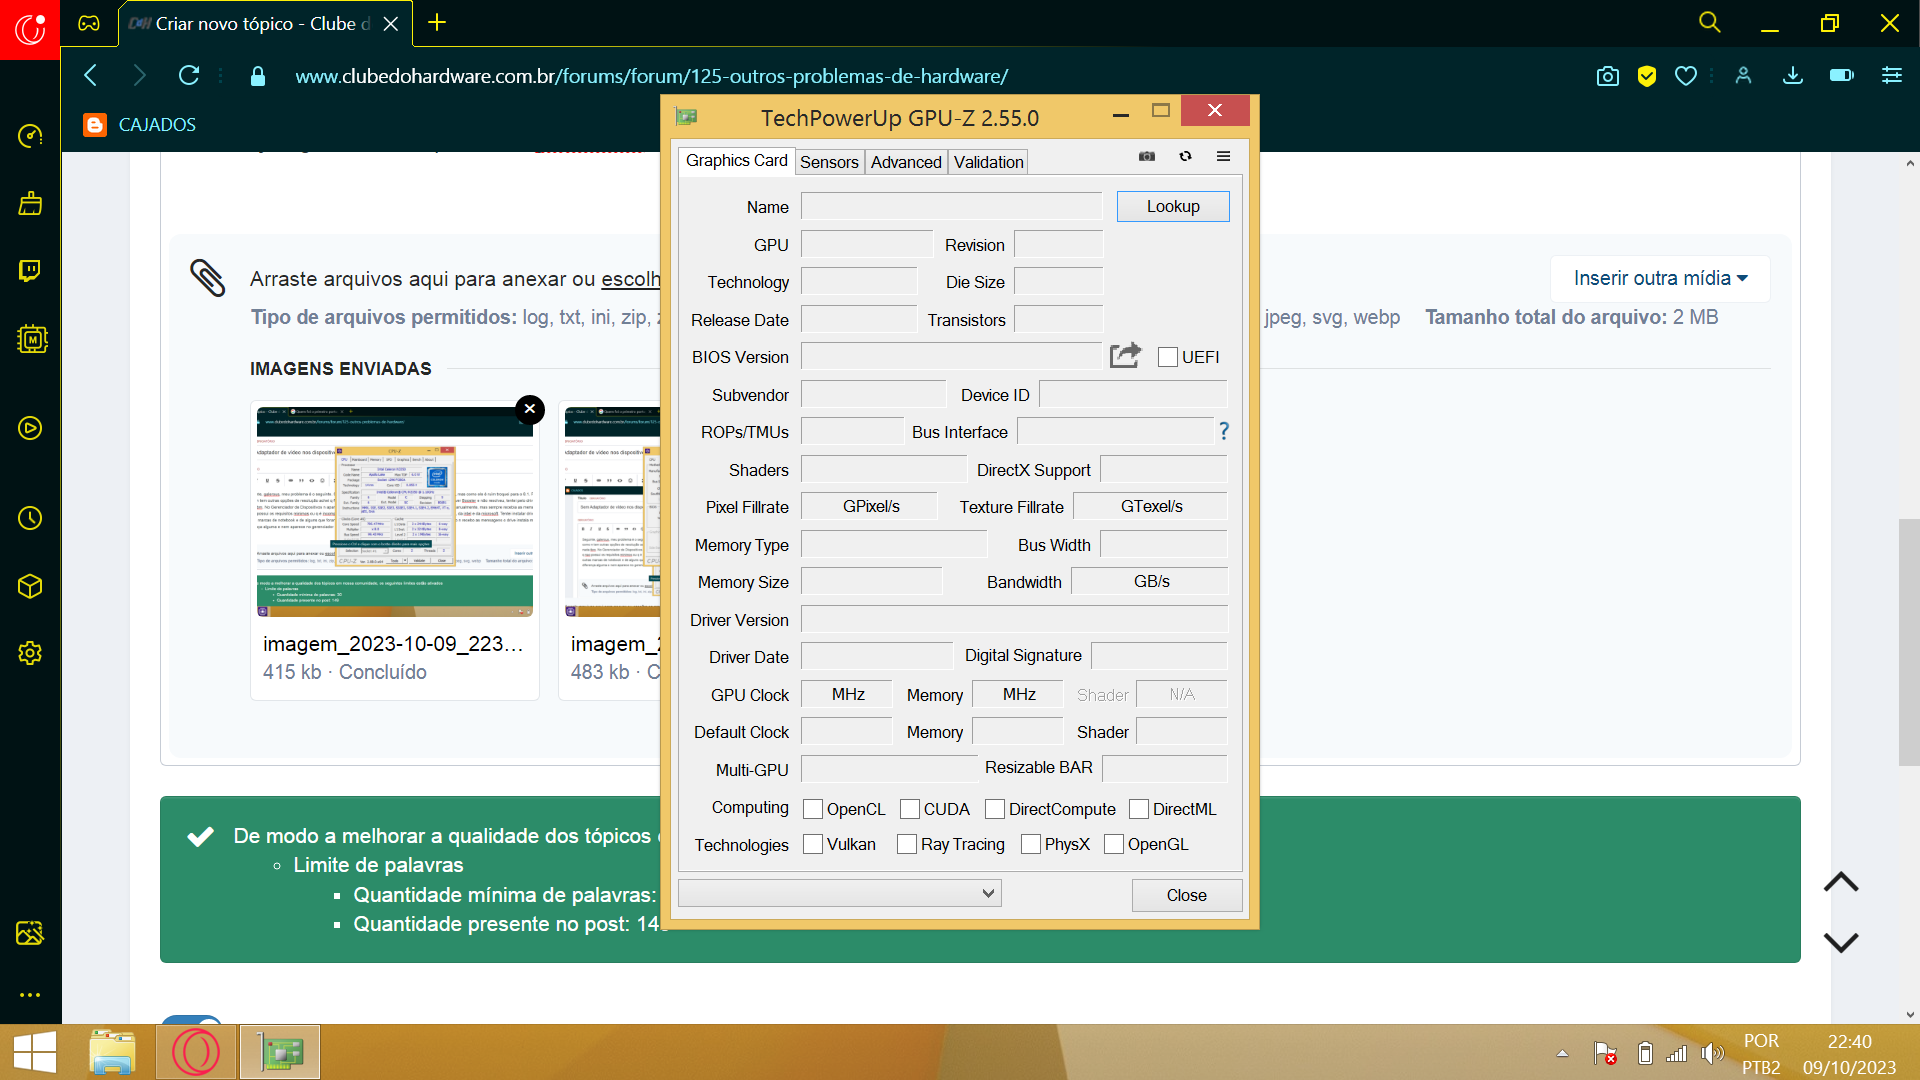Switch to the Graphics Card tab

click(x=737, y=161)
